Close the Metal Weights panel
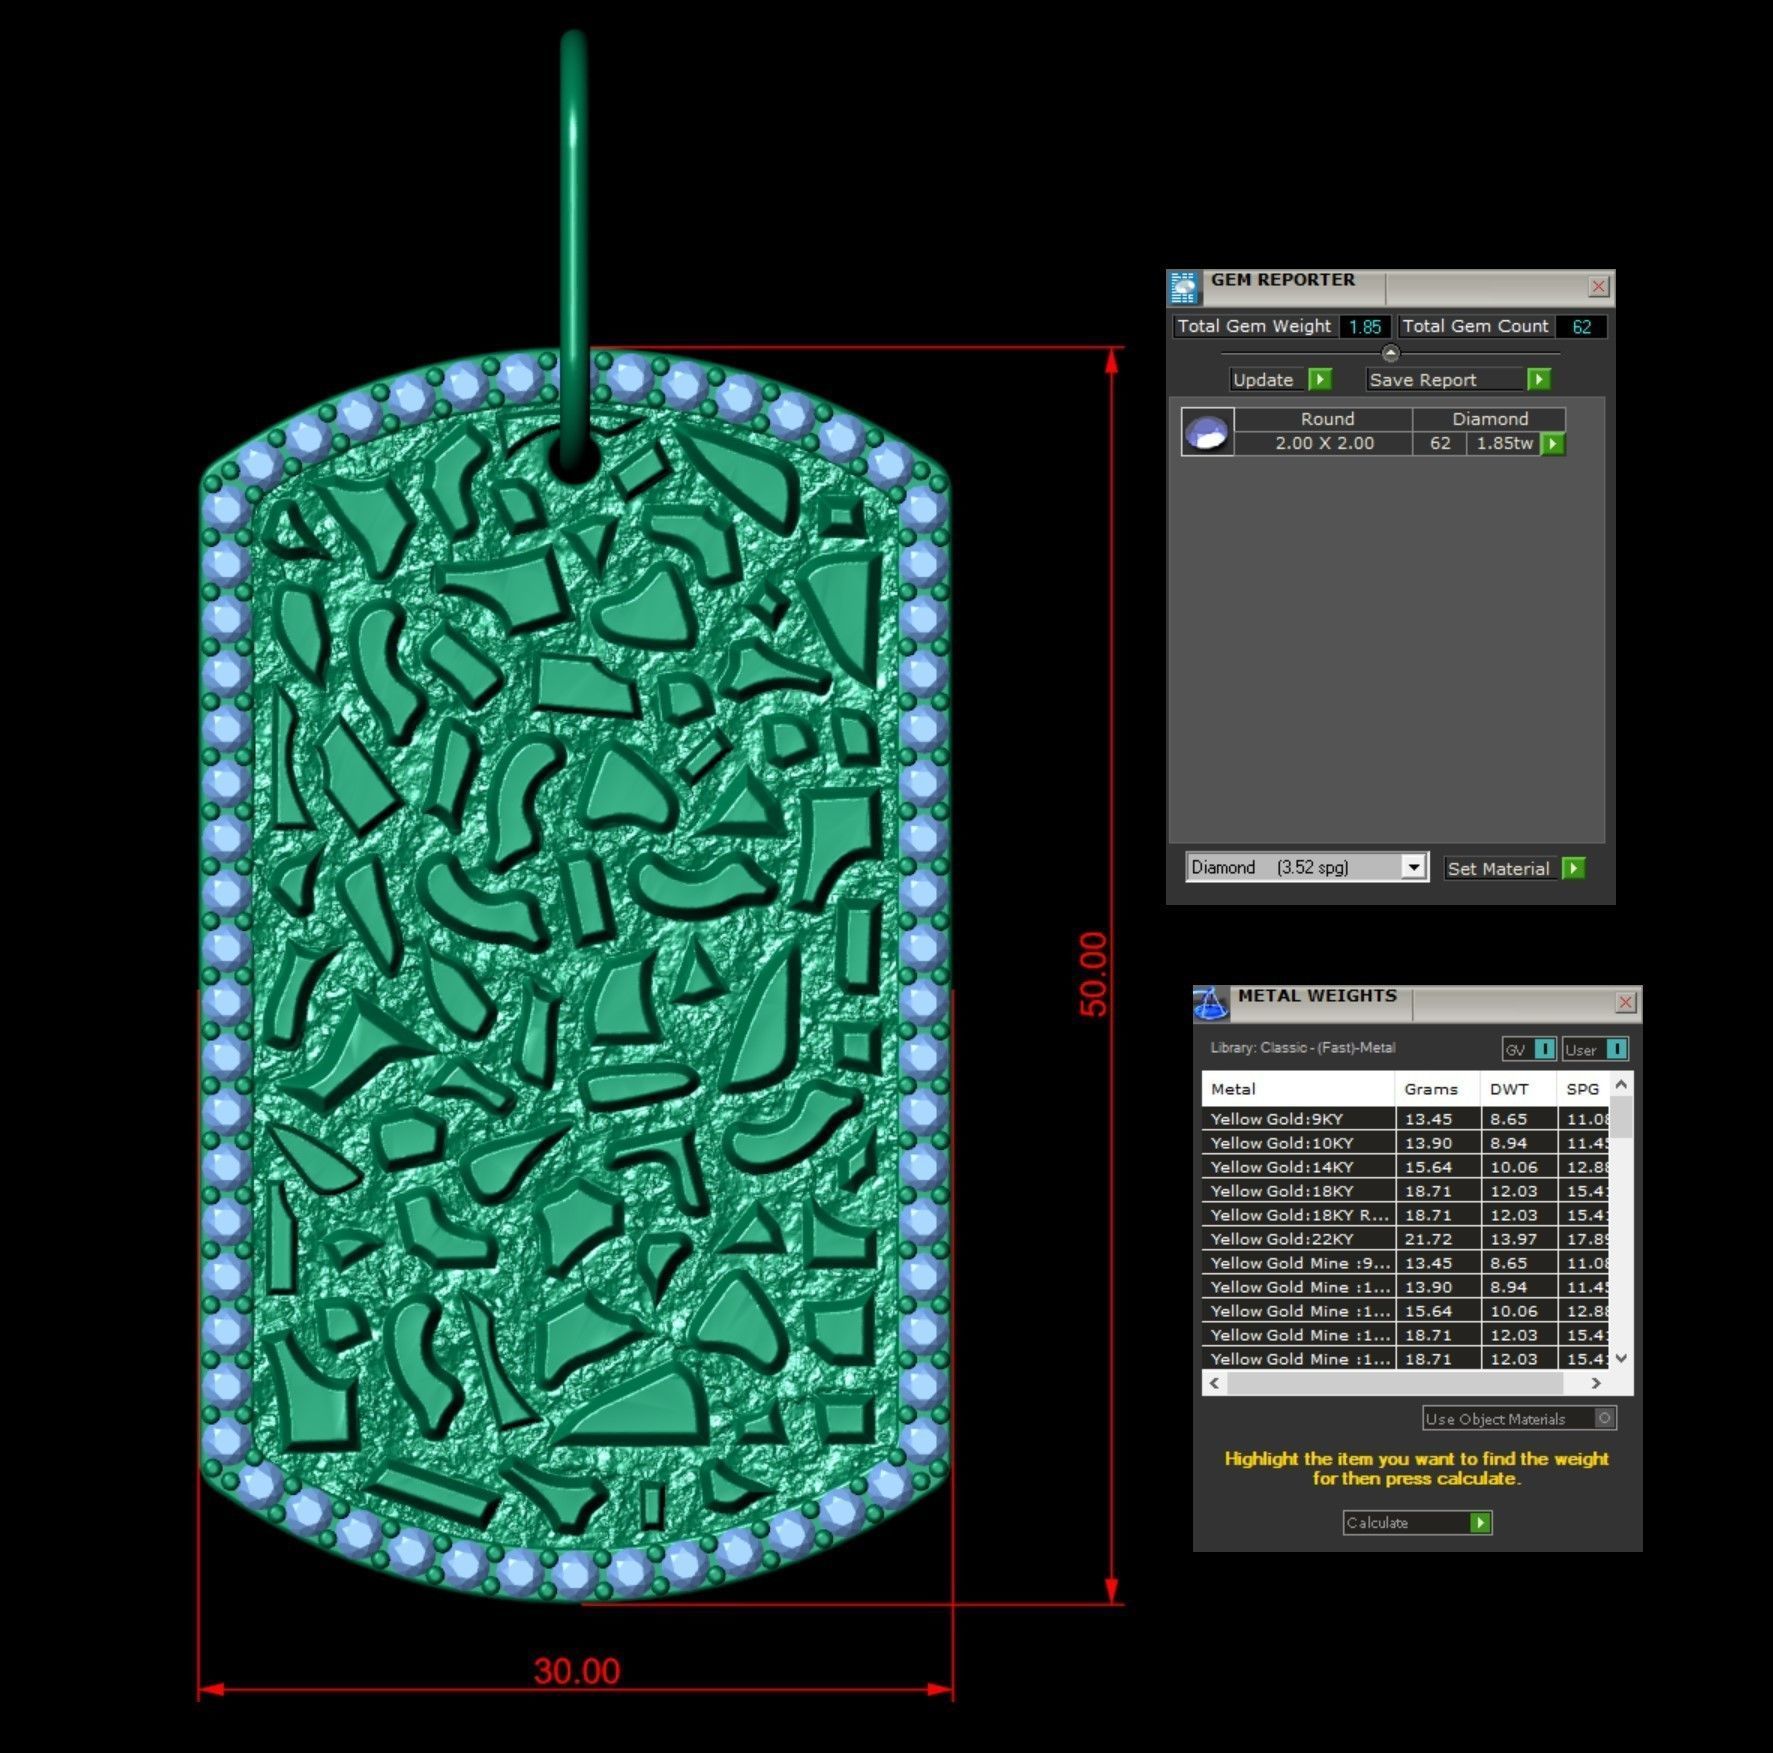 click(x=1626, y=1002)
